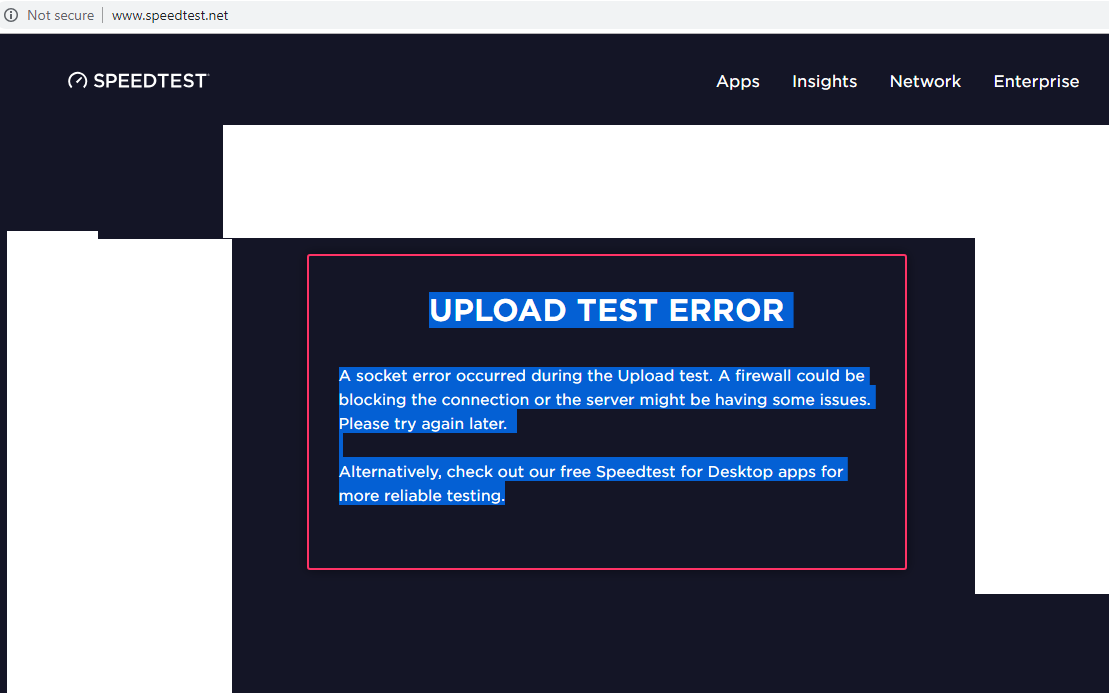Click the "Please try again later." text
The width and height of the screenshot is (1109, 693).
coord(423,424)
